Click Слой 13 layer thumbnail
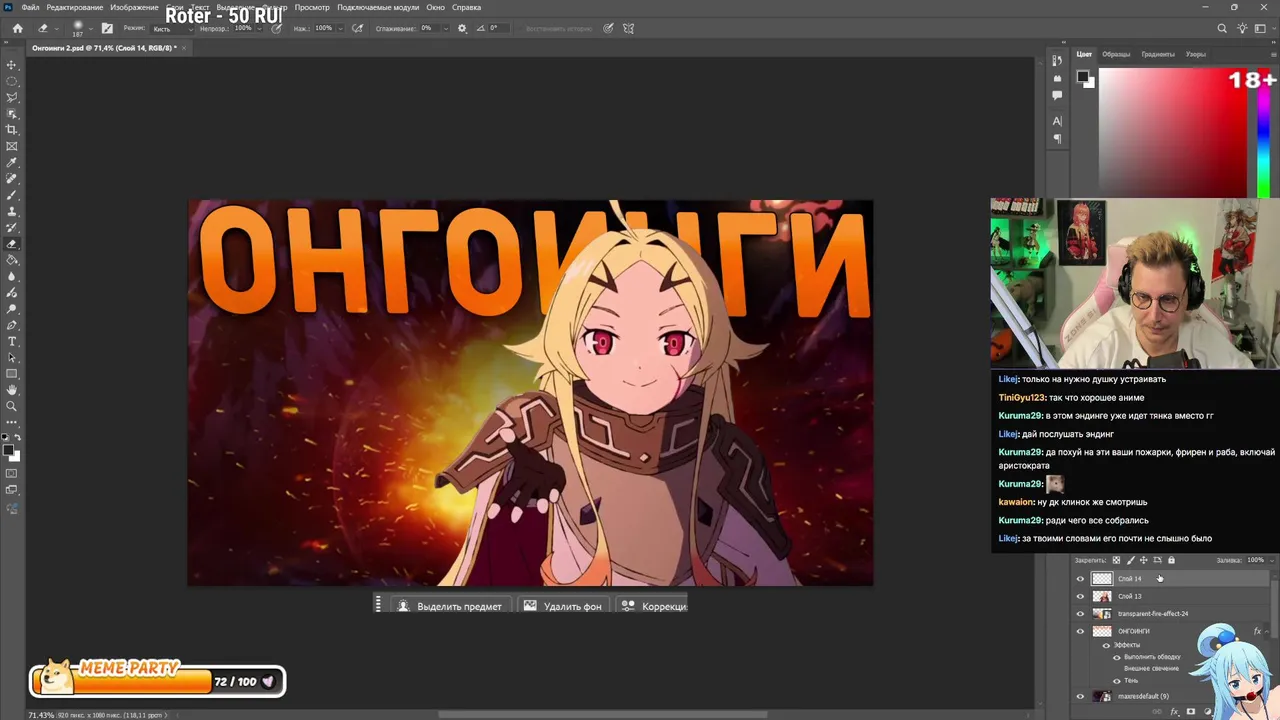The image size is (1280, 720). (x=1102, y=596)
